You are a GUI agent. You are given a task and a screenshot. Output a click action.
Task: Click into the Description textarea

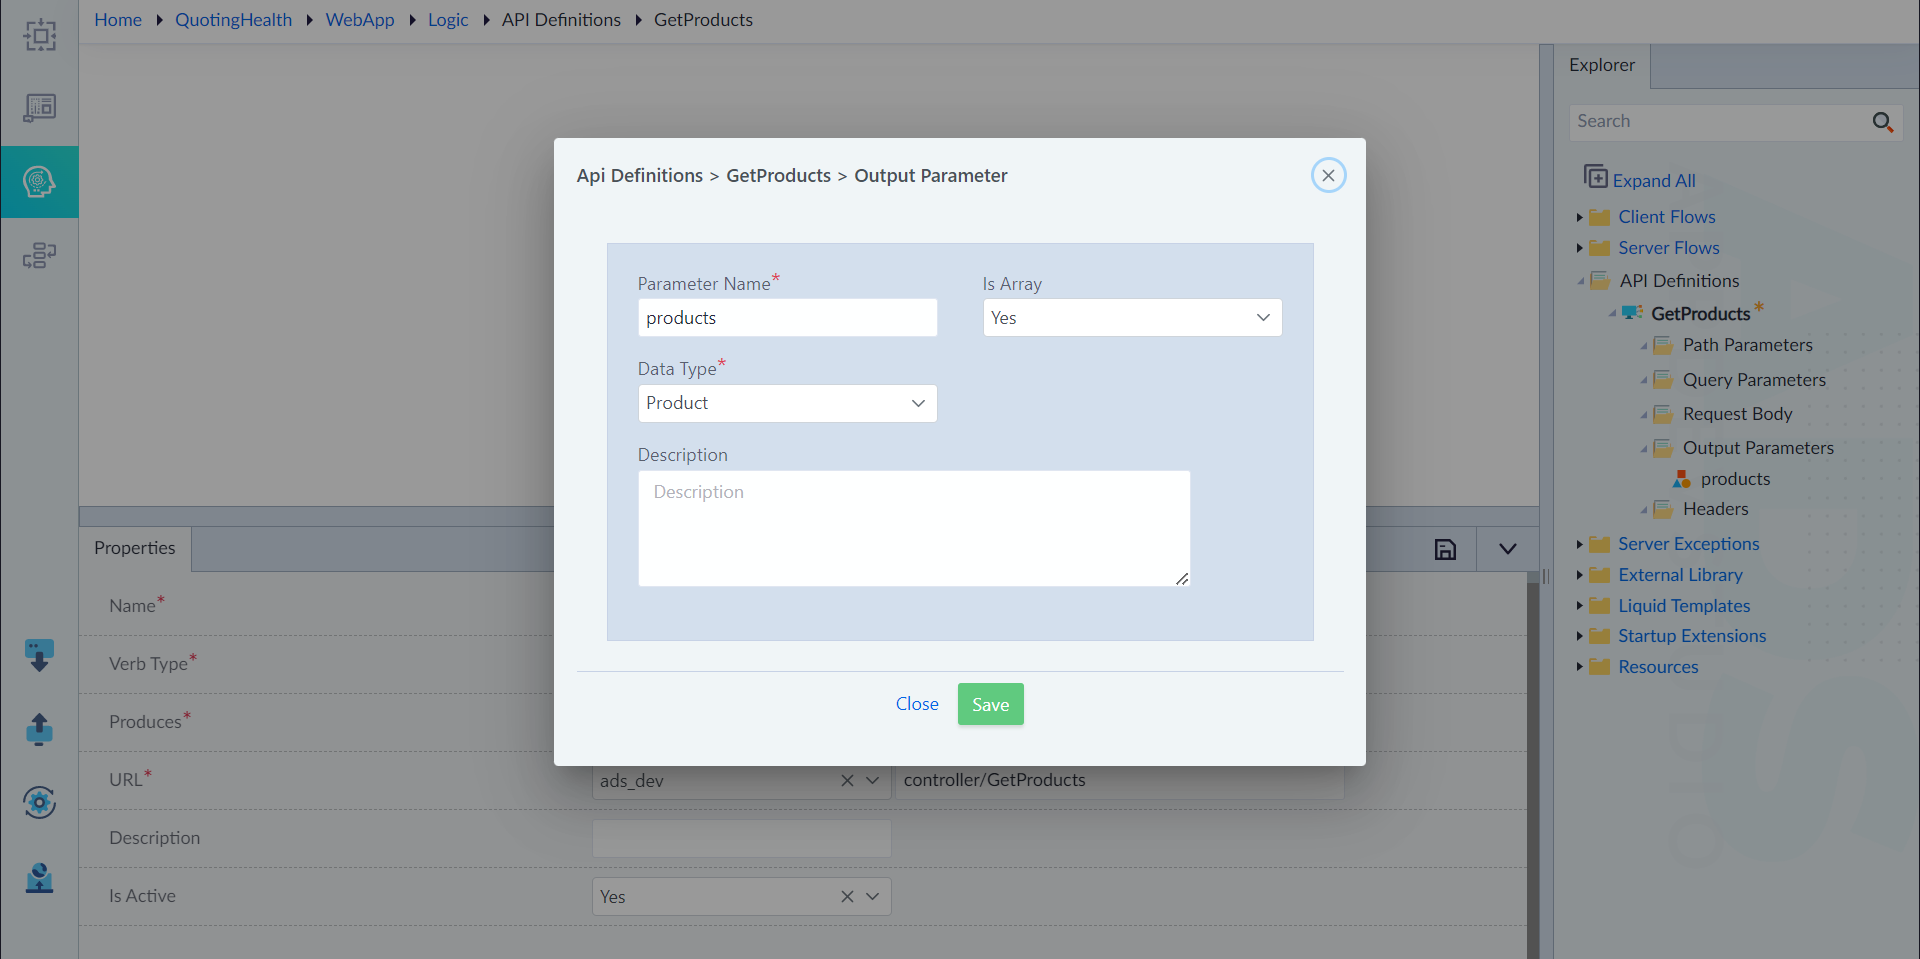(x=914, y=528)
